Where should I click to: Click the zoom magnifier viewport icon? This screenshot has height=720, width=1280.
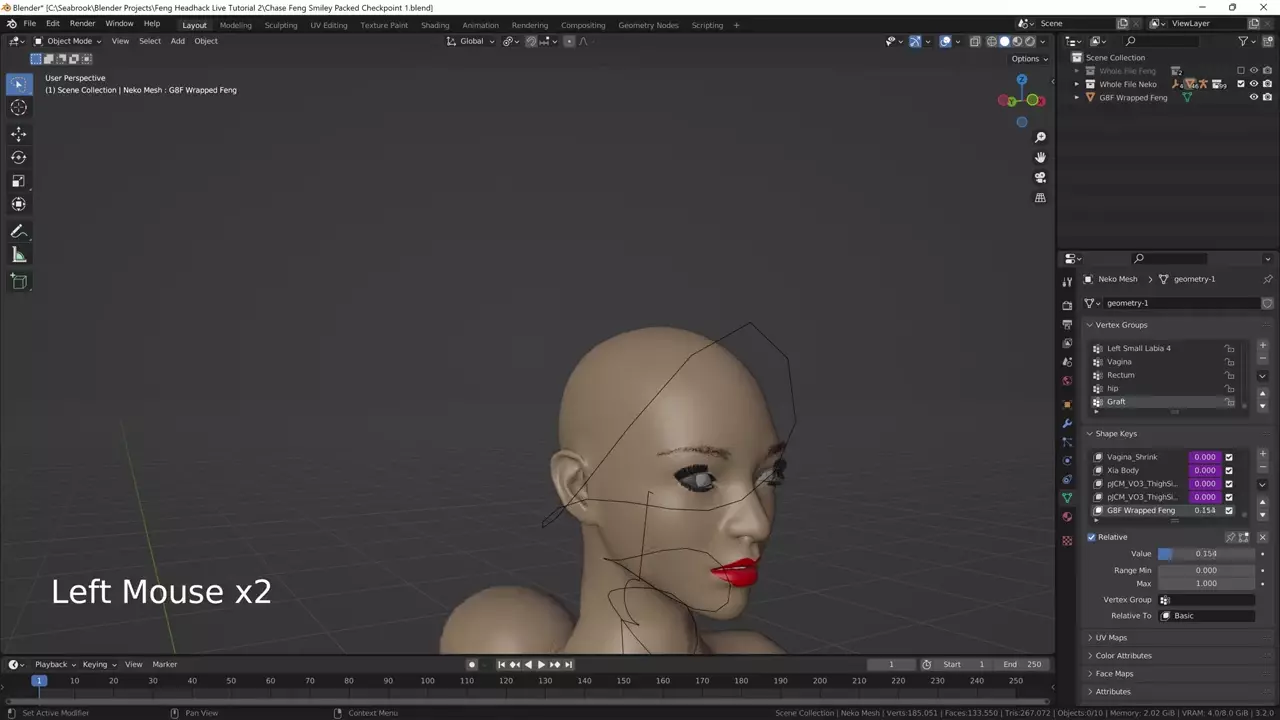[x=1040, y=137]
